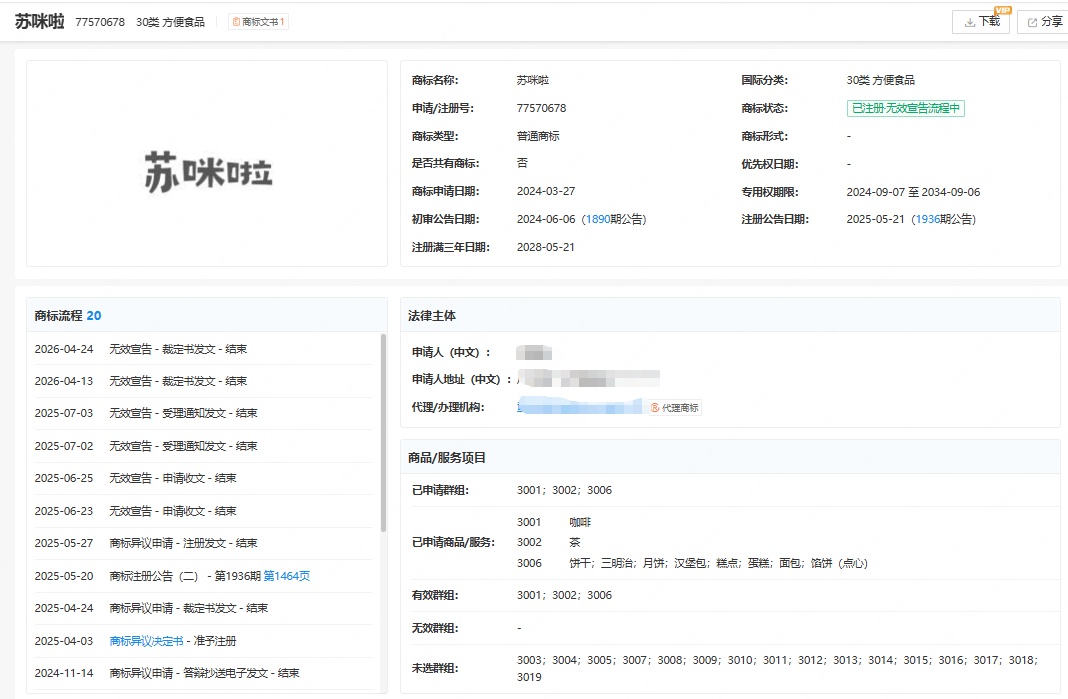Select the 2025-07-03 受理通知发文 row

click(203, 413)
